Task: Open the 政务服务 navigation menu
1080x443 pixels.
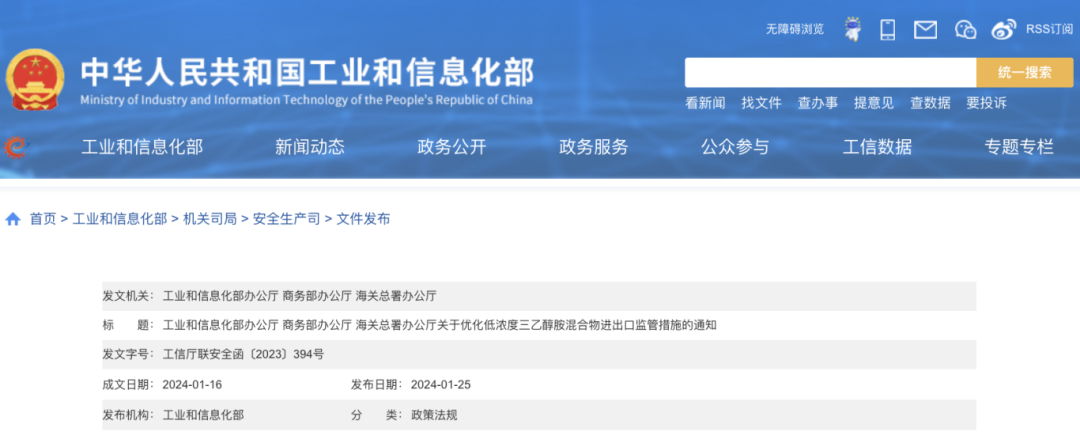Action: (x=594, y=147)
